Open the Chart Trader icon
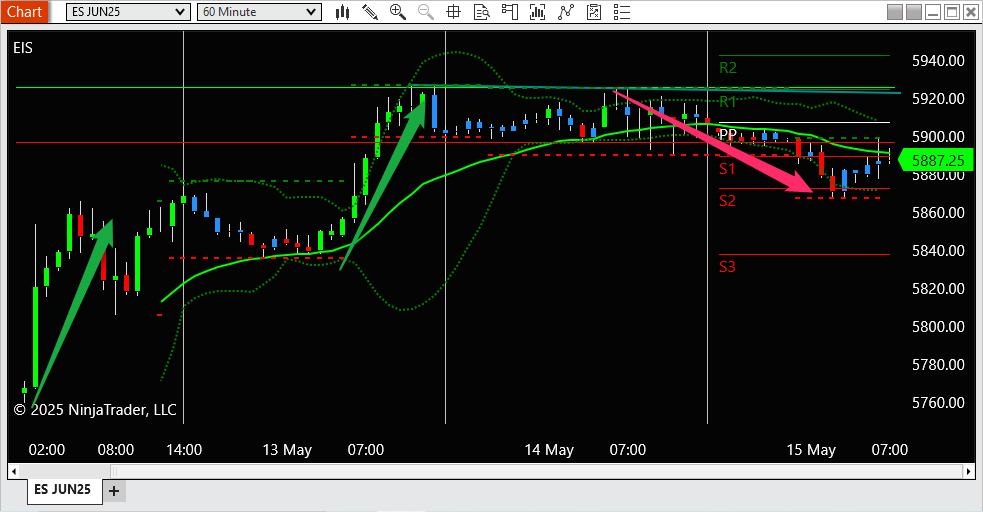The image size is (983, 512). click(x=510, y=12)
